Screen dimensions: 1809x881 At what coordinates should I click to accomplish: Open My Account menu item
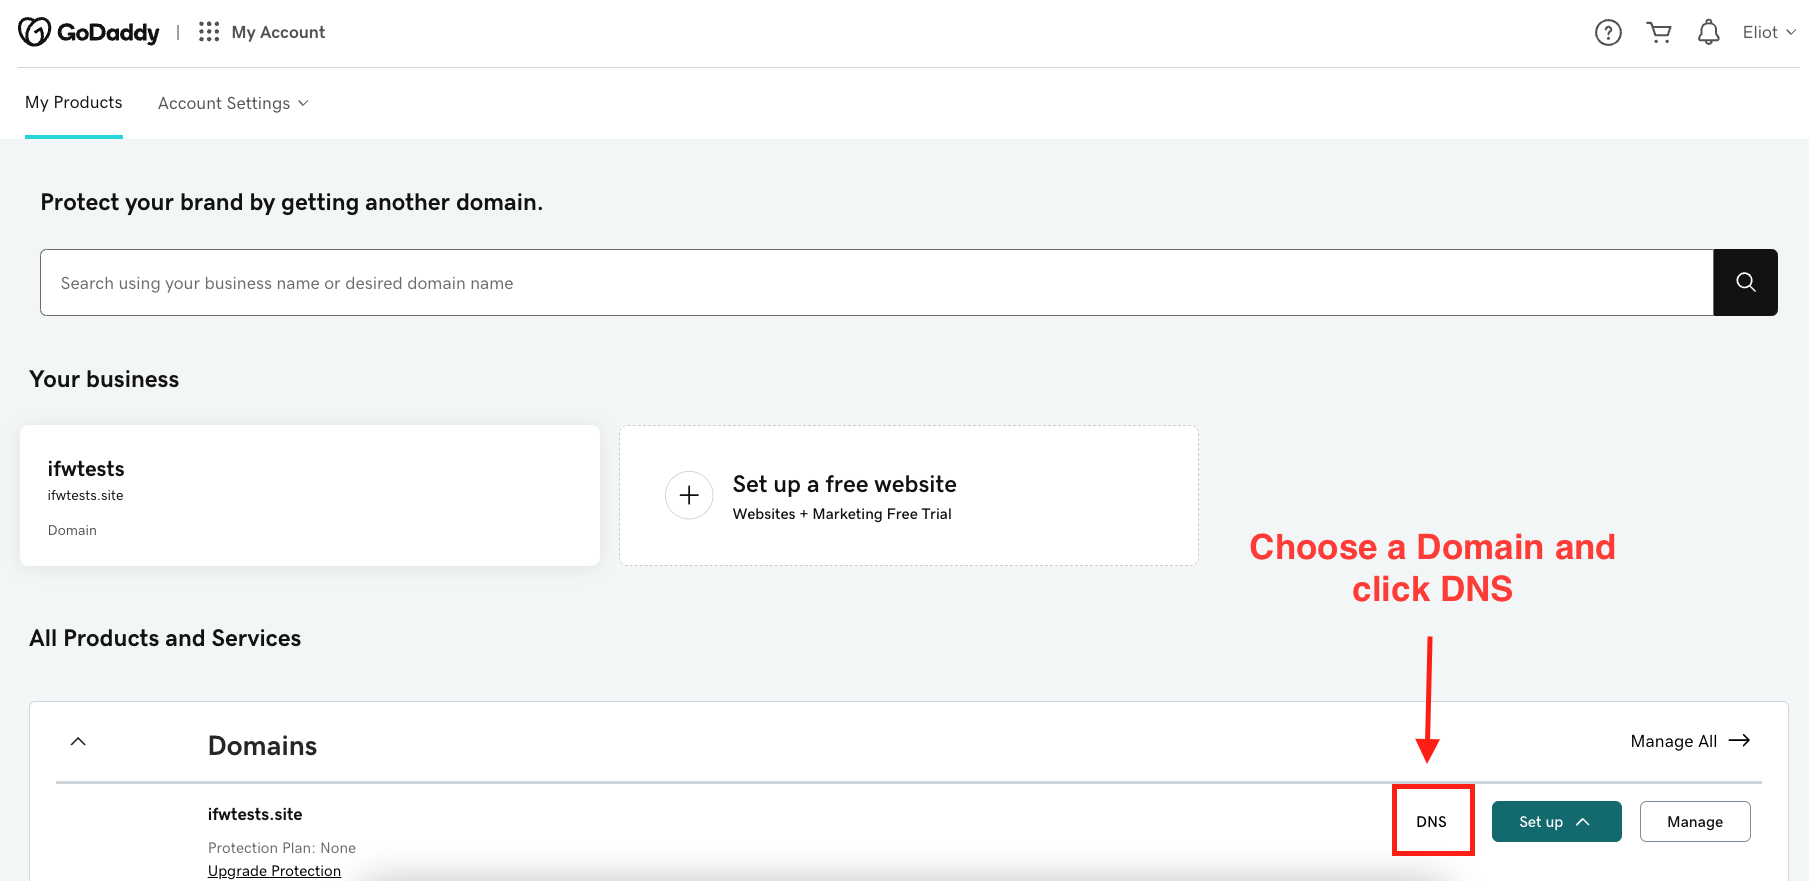click(278, 32)
